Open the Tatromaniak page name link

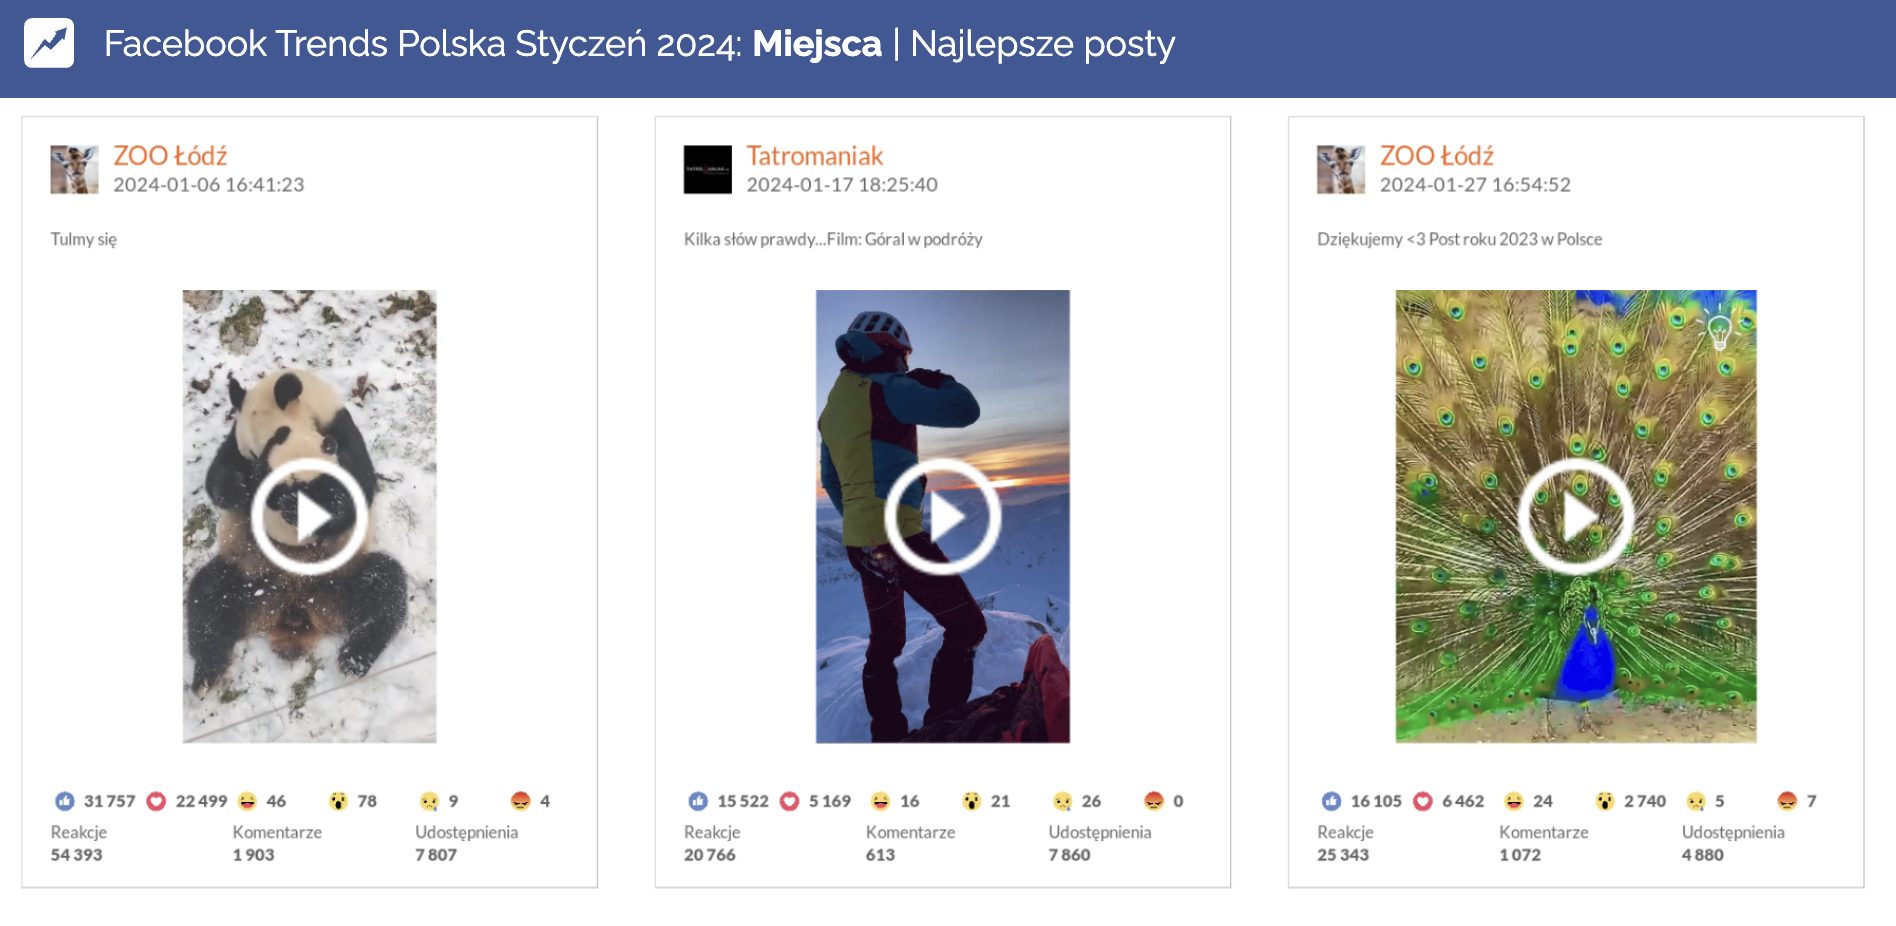814,156
